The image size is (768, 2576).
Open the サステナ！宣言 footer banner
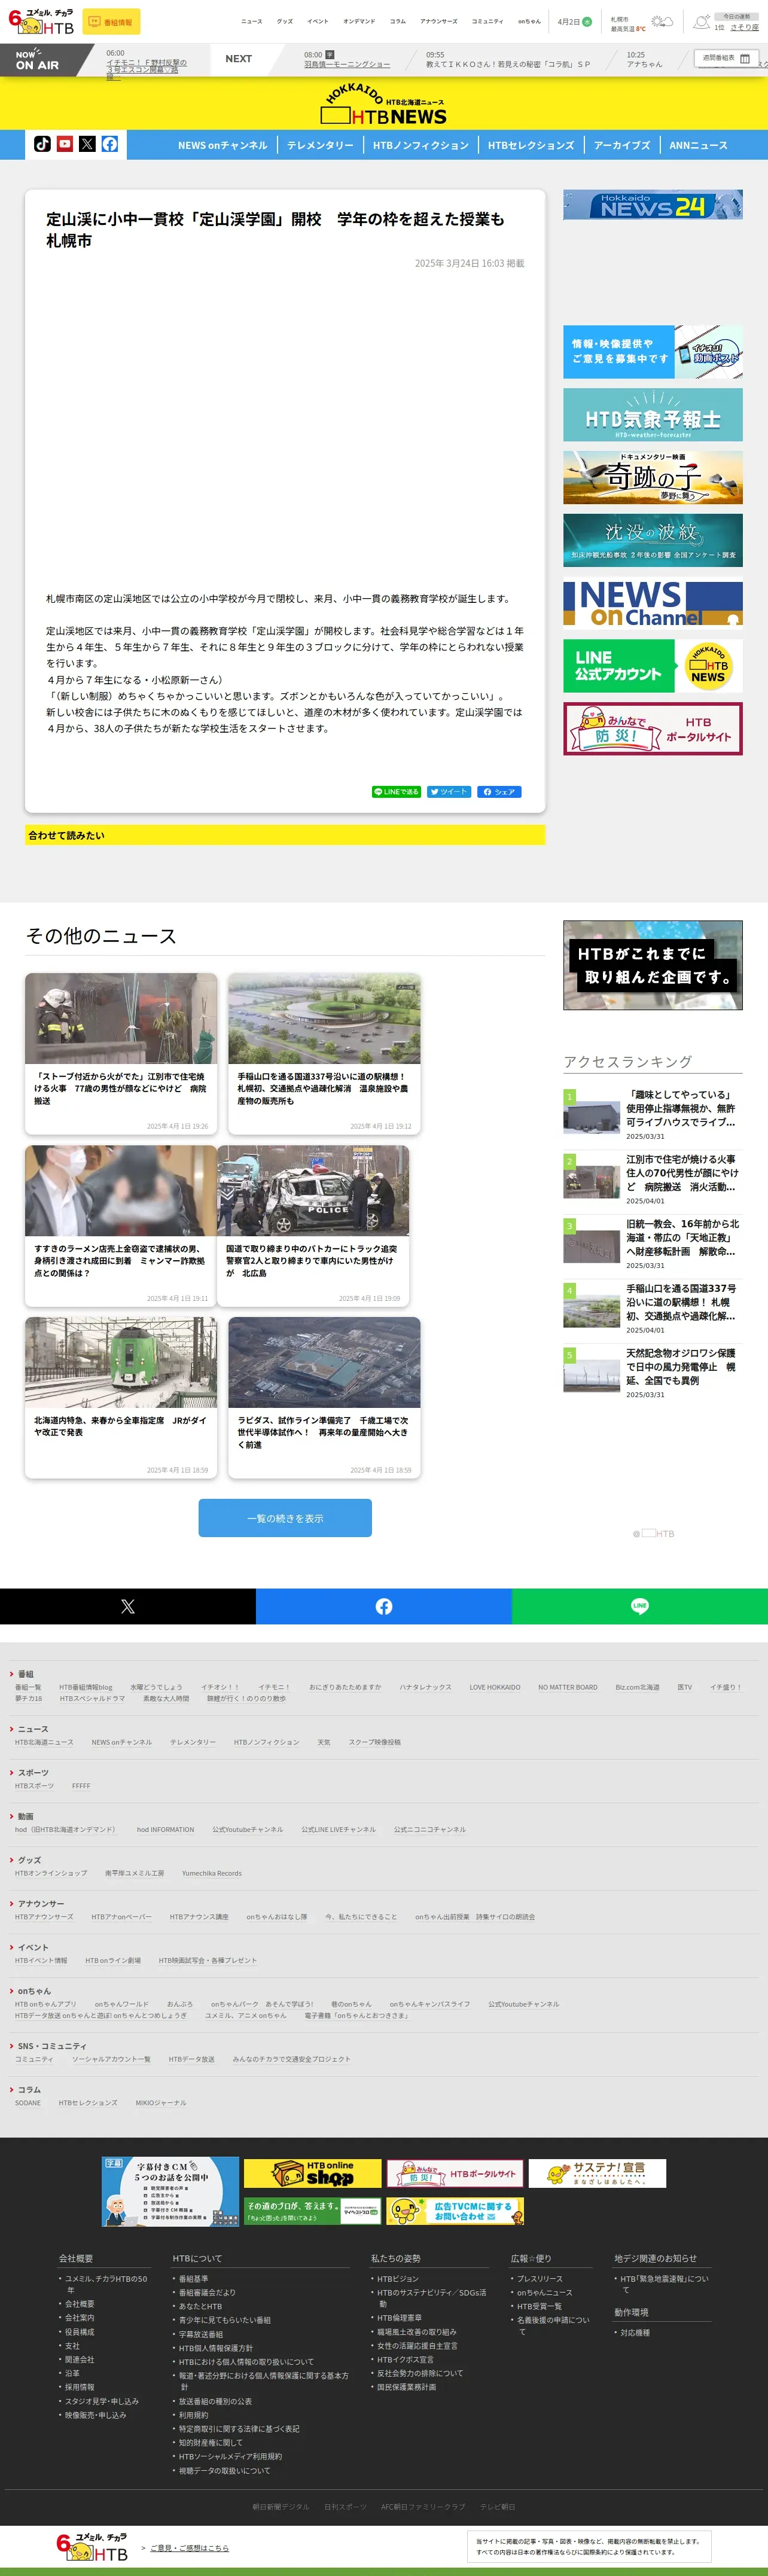click(597, 2173)
